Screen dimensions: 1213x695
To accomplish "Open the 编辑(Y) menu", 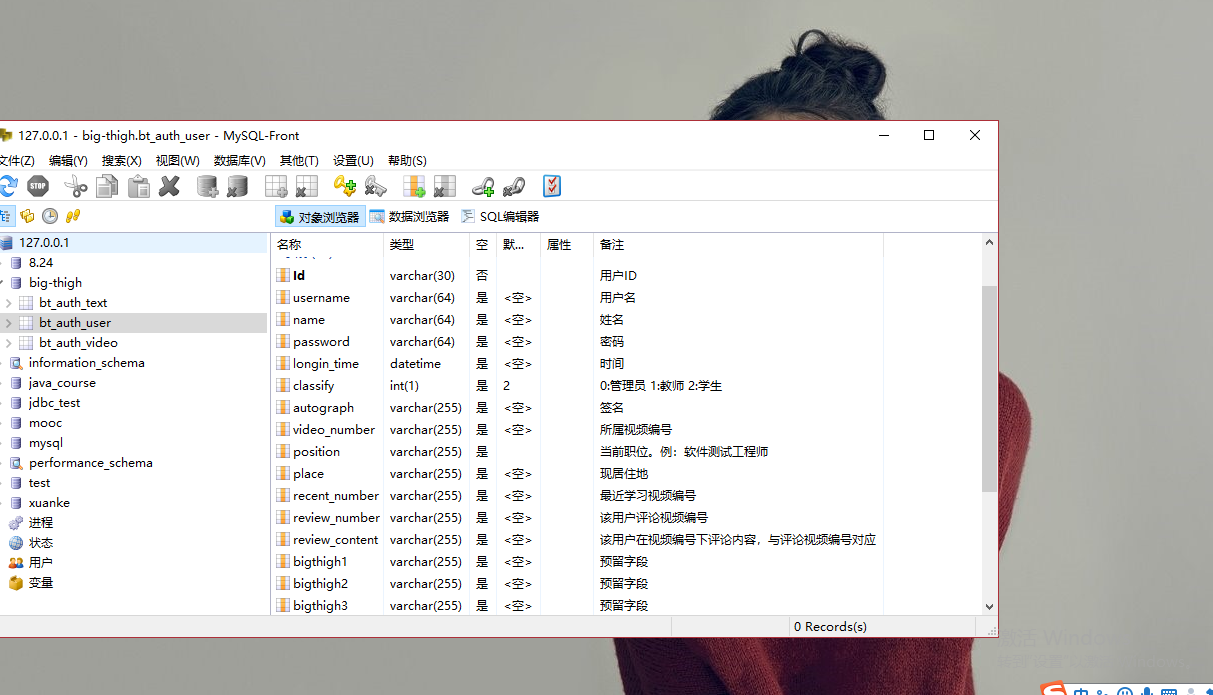I will click(x=68, y=160).
